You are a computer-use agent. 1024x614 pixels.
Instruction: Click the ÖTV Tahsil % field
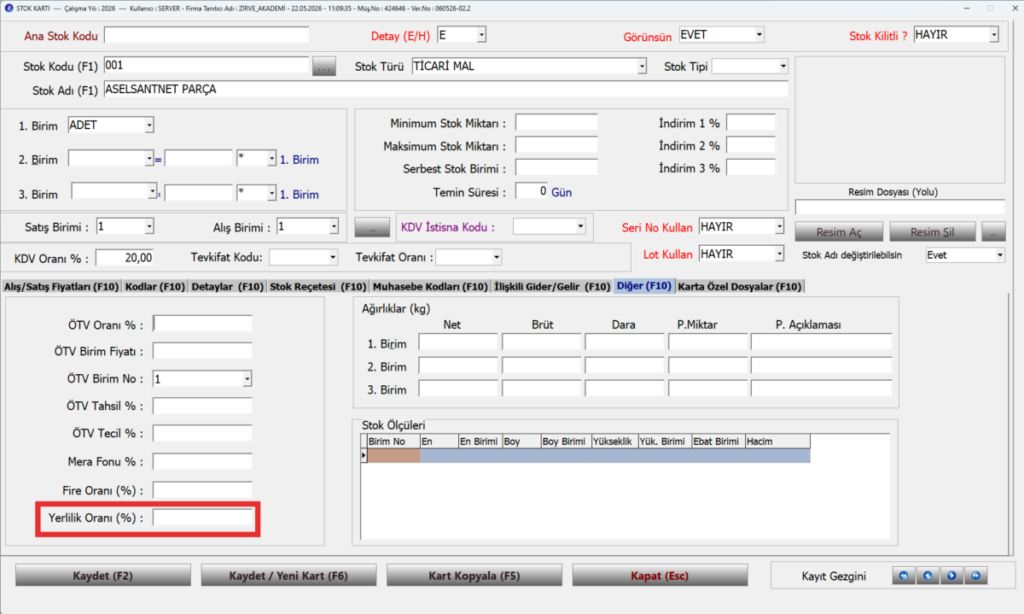point(202,406)
